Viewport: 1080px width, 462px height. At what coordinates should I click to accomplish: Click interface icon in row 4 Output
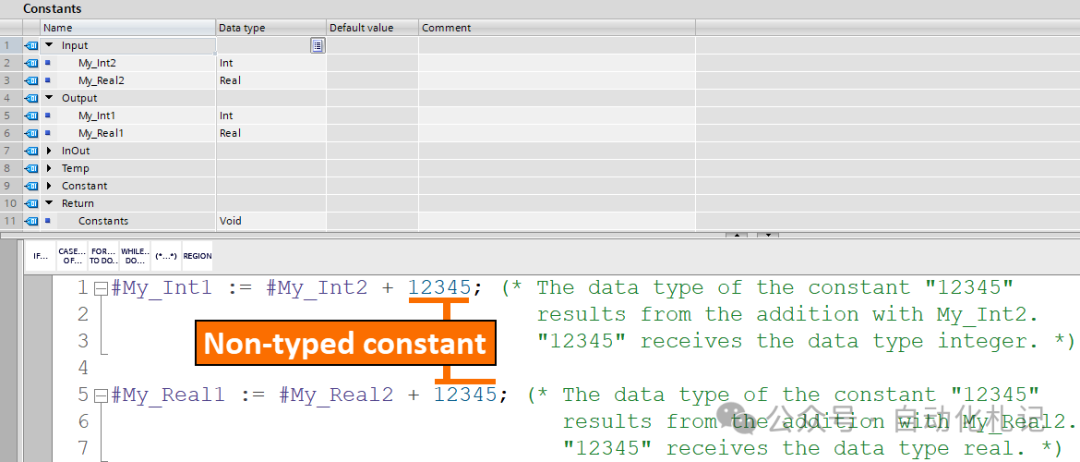(31, 98)
